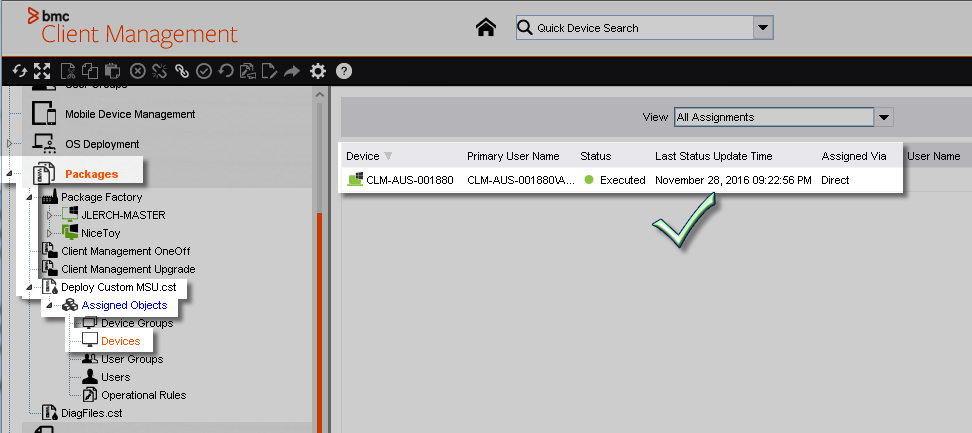
Task: Click the broken-link unassign toolbar icon
Action: coord(159,71)
